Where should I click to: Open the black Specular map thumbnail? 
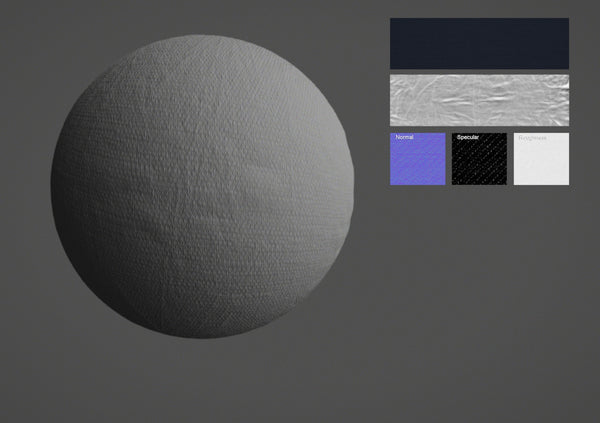(x=480, y=162)
